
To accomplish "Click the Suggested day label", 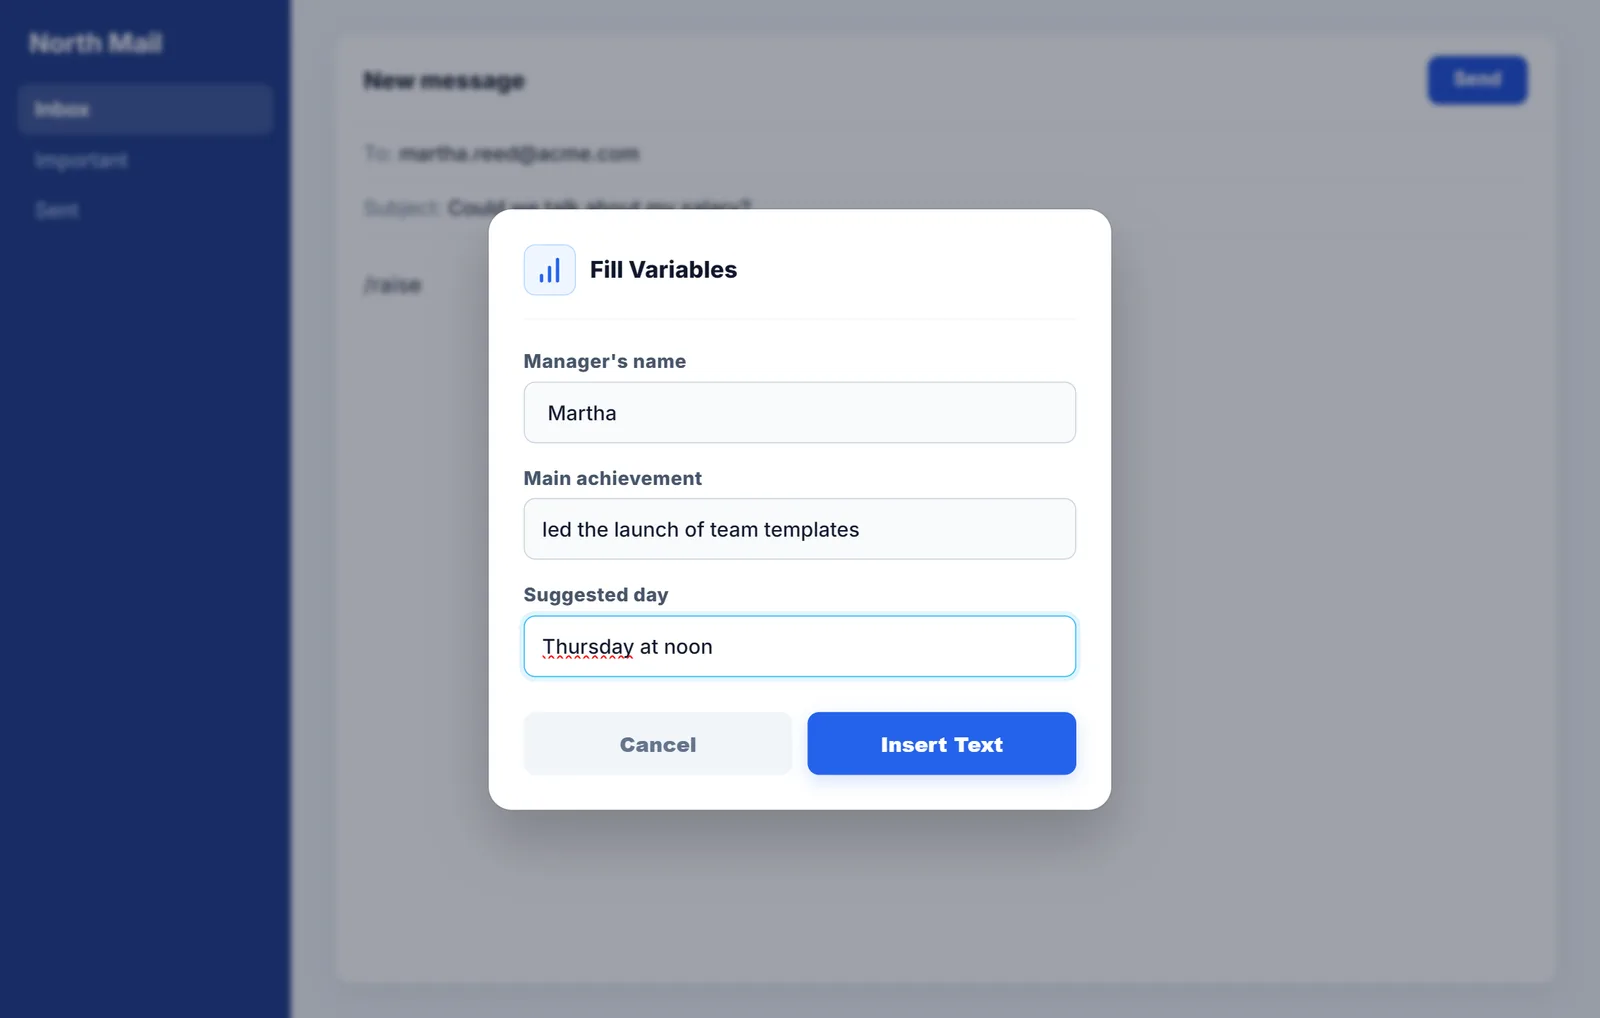I will [x=596, y=595].
